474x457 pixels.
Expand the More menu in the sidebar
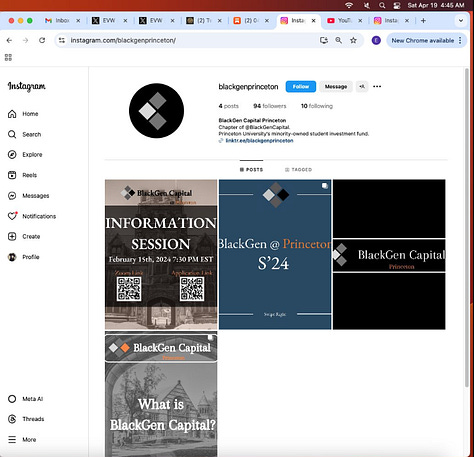pyautogui.click(x=22, y=440)
